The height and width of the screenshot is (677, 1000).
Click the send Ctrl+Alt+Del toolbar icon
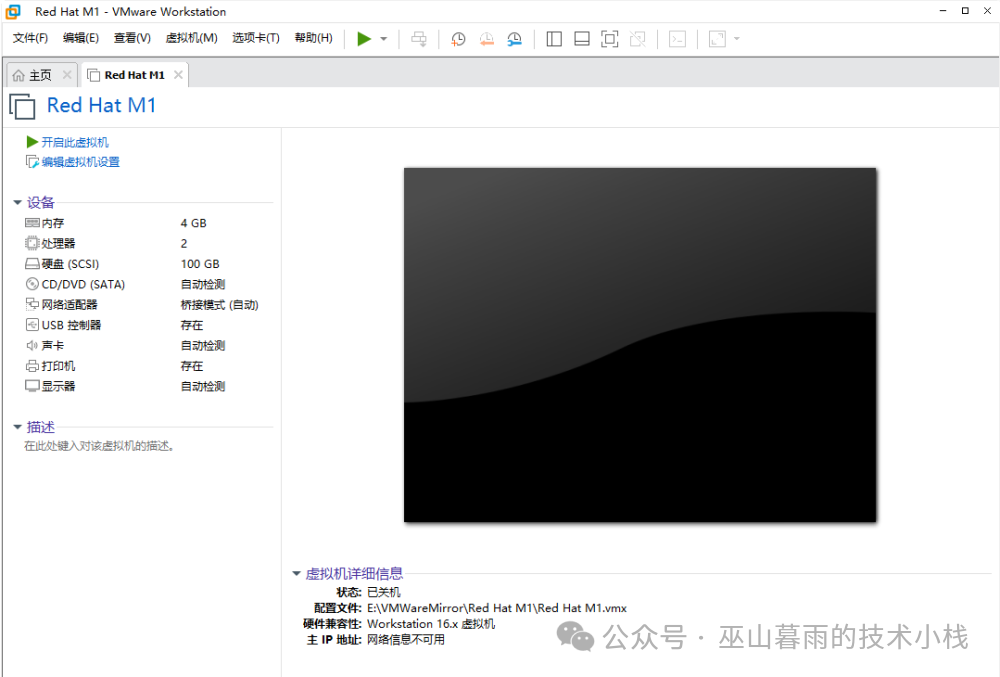click(419, 39)
